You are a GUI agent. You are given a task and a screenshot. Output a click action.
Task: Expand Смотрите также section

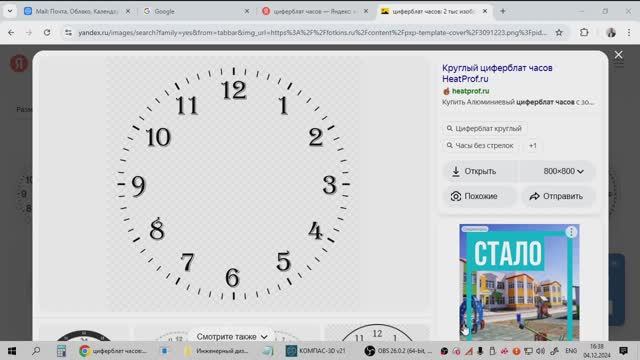[x=231, y=337]
